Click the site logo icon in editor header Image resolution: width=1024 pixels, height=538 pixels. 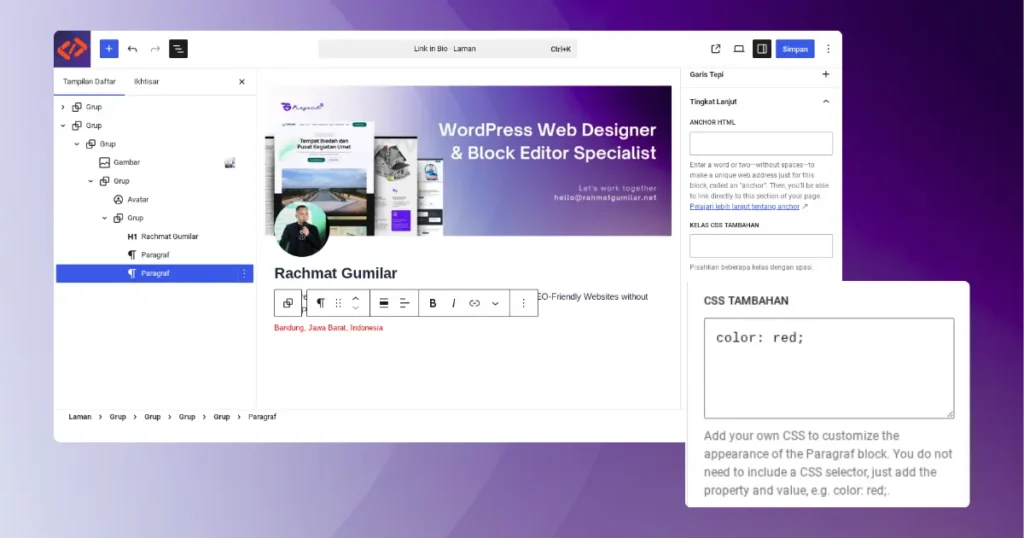(72, 49)
